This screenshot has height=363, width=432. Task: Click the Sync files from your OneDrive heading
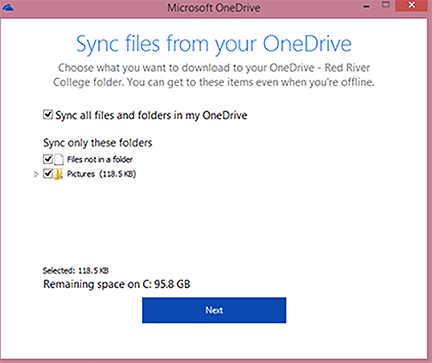coord(214,44)
